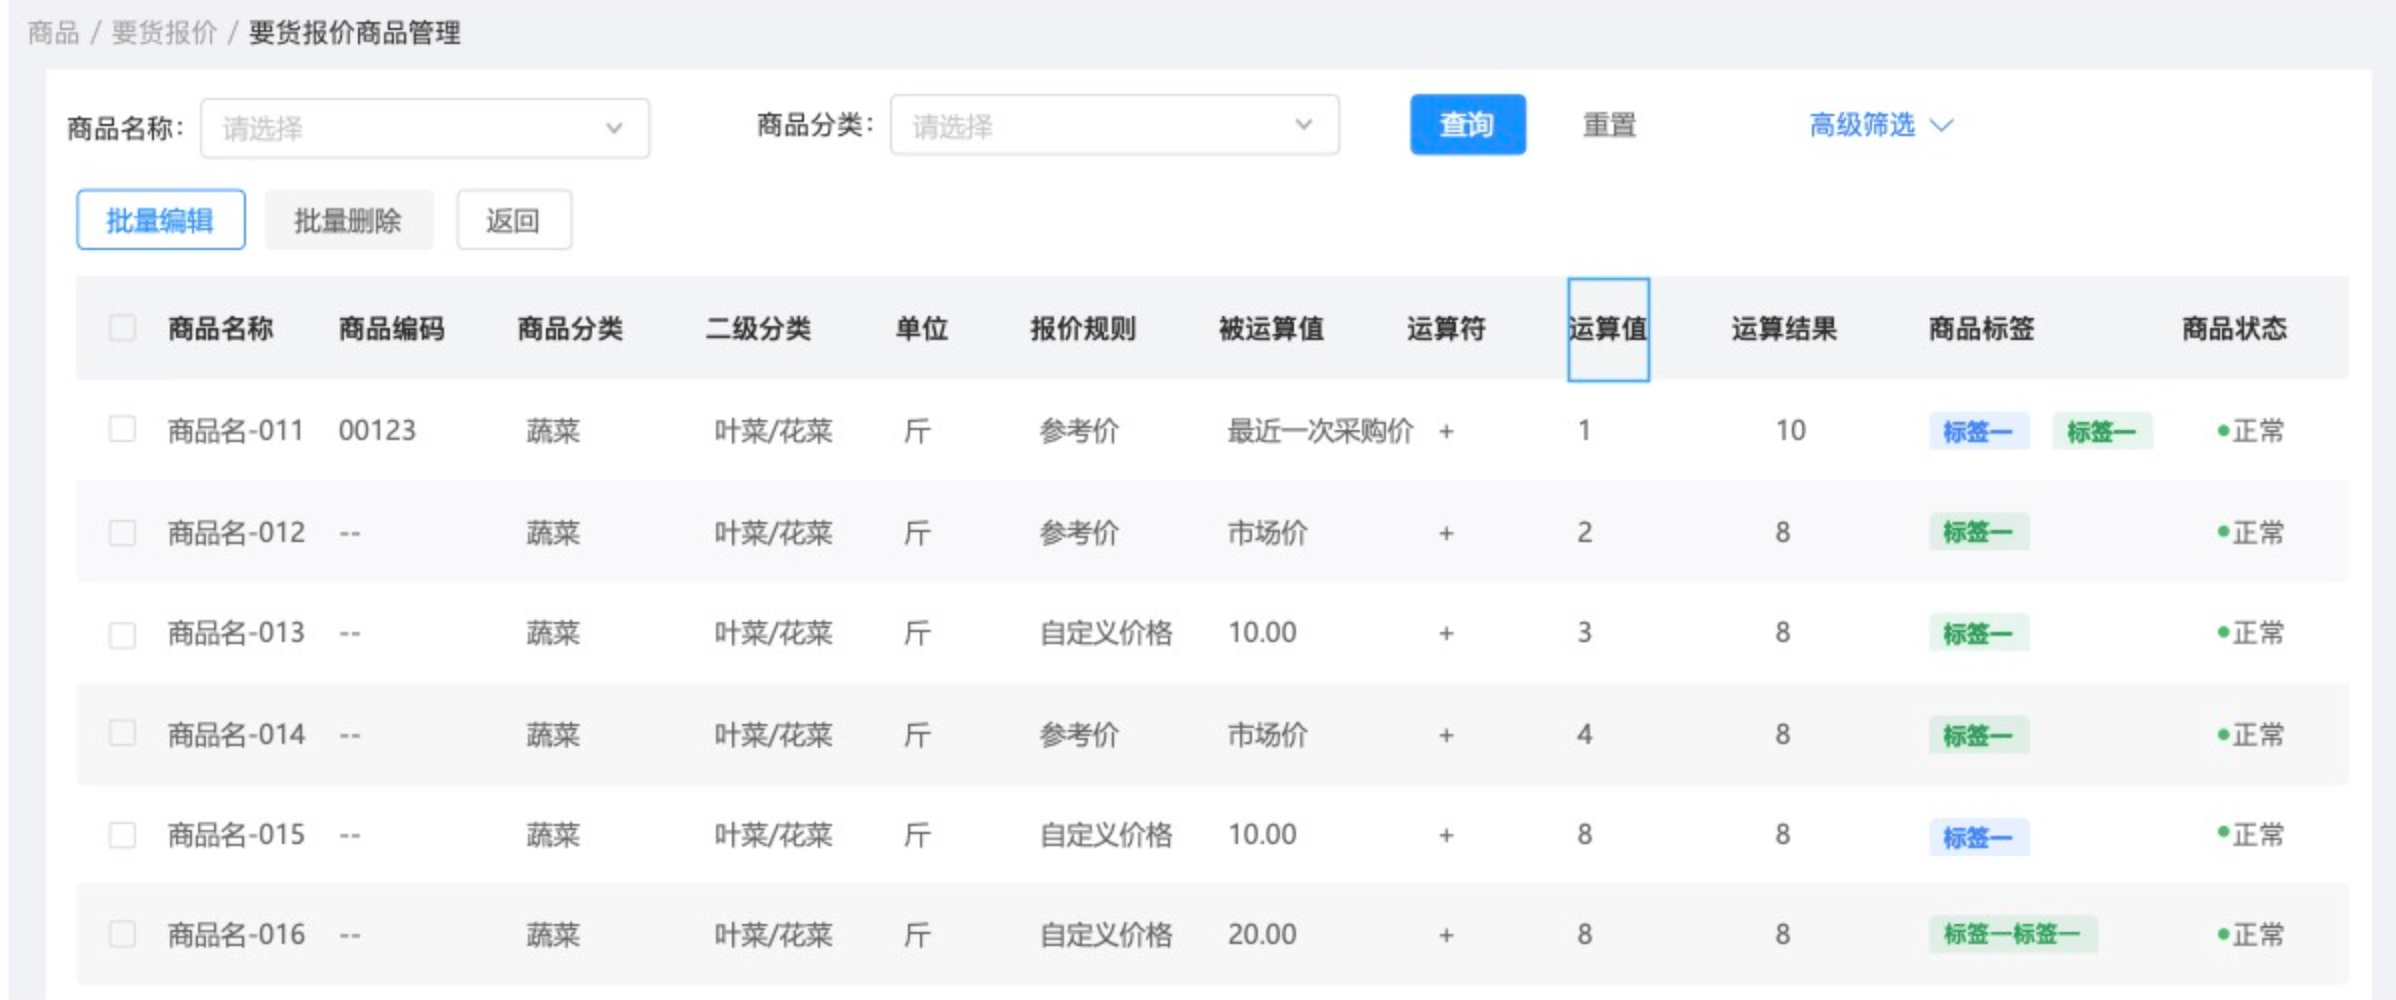Click 最近一次采购价 in the first row

coord(1320,431)
